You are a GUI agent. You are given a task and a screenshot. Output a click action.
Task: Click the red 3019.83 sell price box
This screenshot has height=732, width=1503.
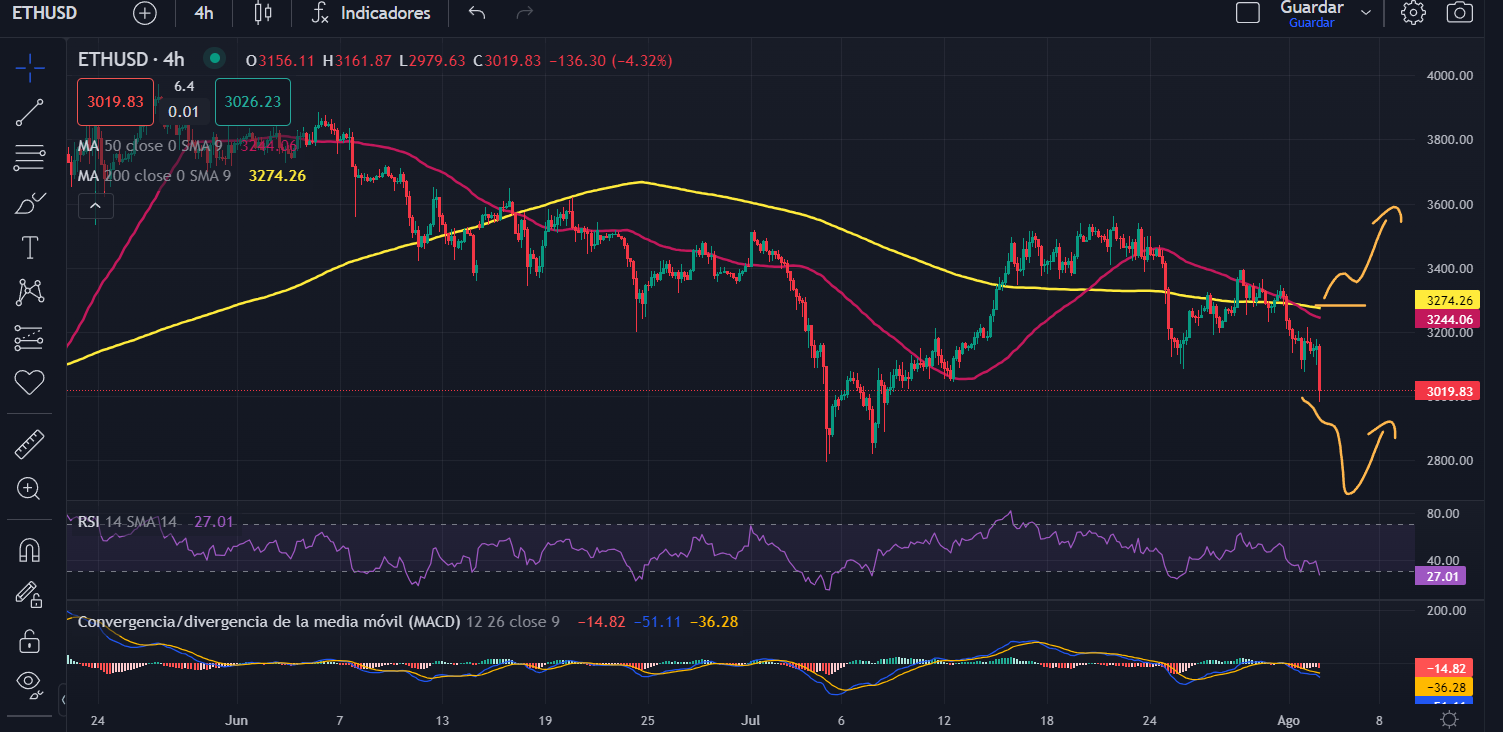coord(115,101)
